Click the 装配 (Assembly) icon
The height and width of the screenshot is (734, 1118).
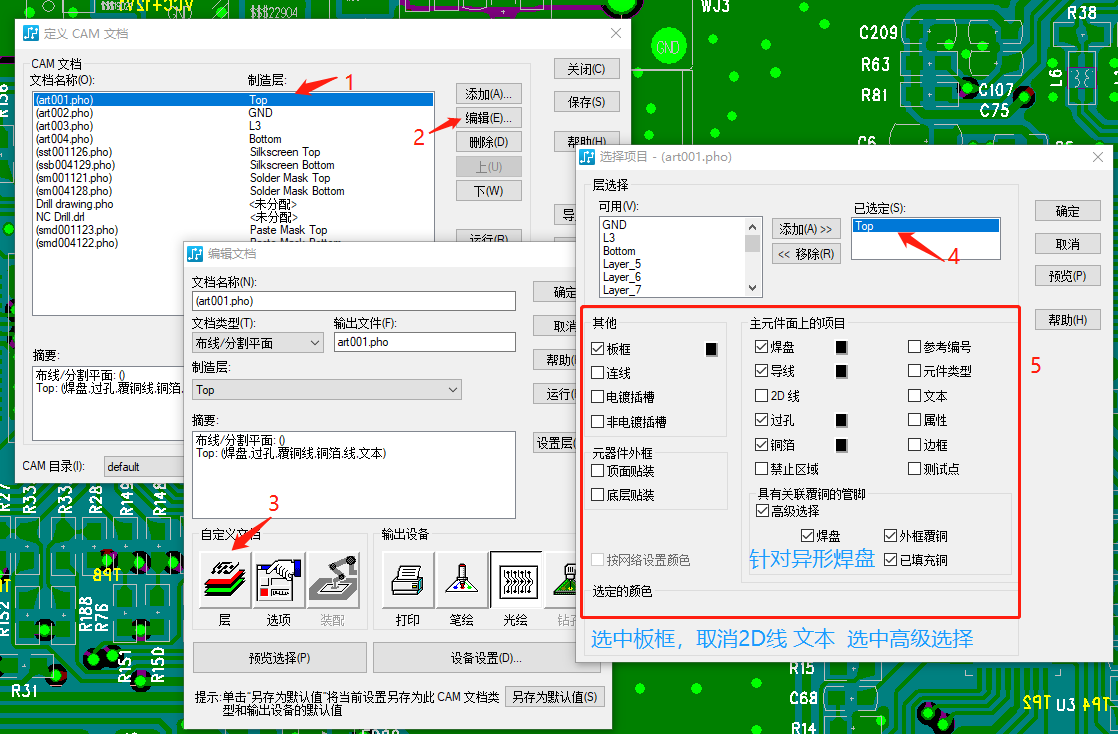[x=334, y=580]
